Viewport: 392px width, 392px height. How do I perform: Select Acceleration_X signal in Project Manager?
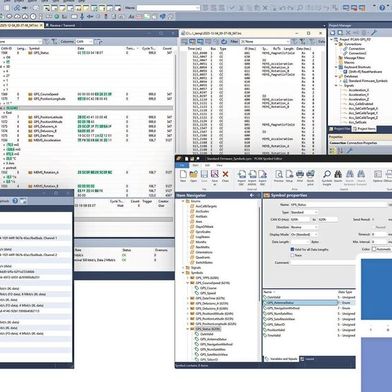(x=359, y=90)
